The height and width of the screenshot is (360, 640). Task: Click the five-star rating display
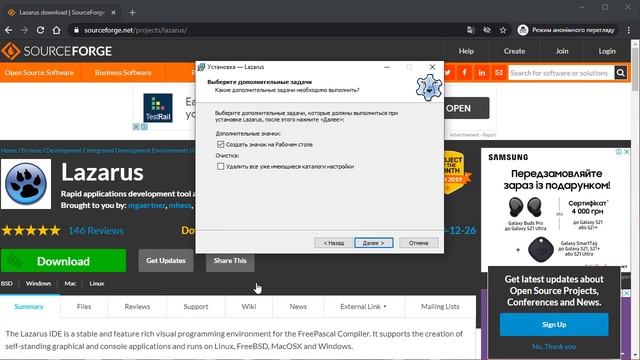[31, 231]
